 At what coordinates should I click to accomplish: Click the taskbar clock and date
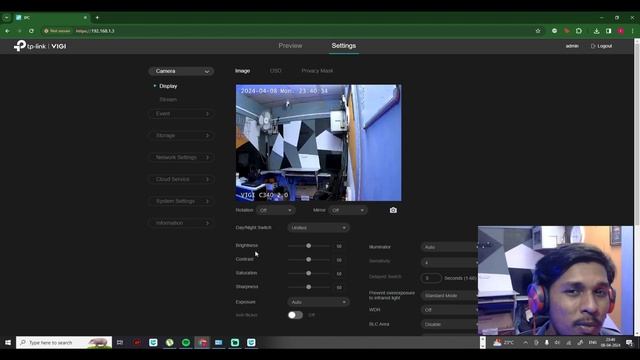(611, 342)
